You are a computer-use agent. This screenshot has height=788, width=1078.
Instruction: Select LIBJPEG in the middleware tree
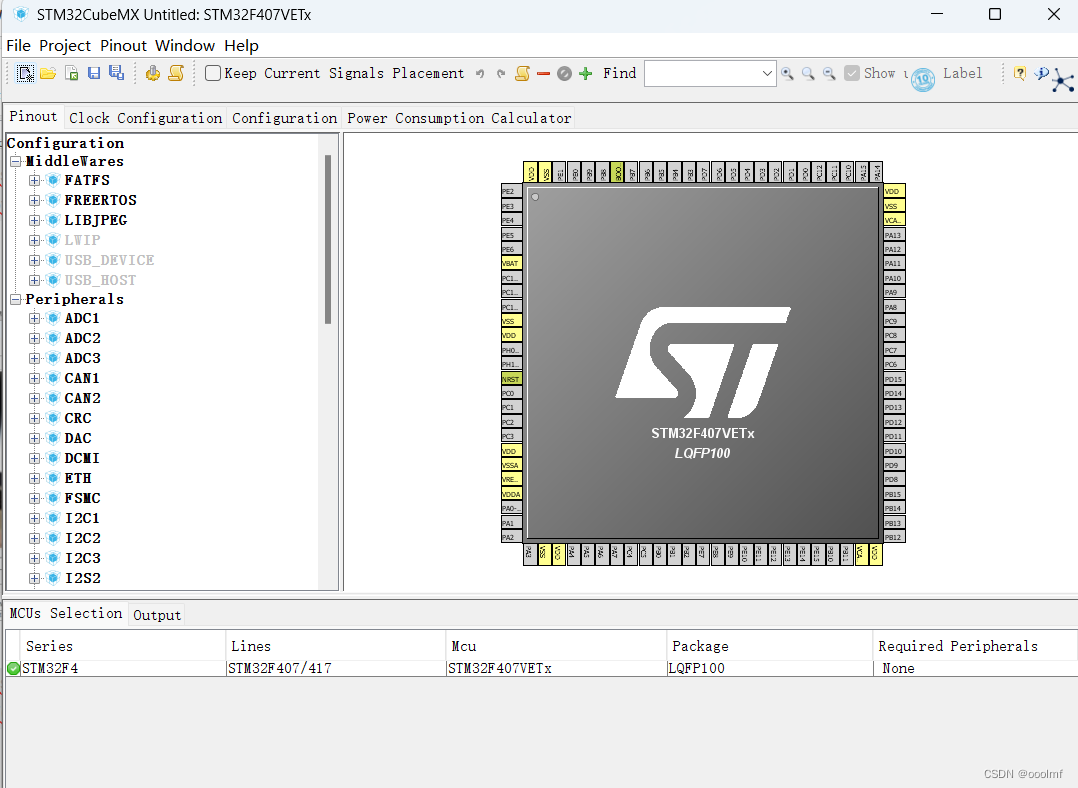(x=96, y=221)
